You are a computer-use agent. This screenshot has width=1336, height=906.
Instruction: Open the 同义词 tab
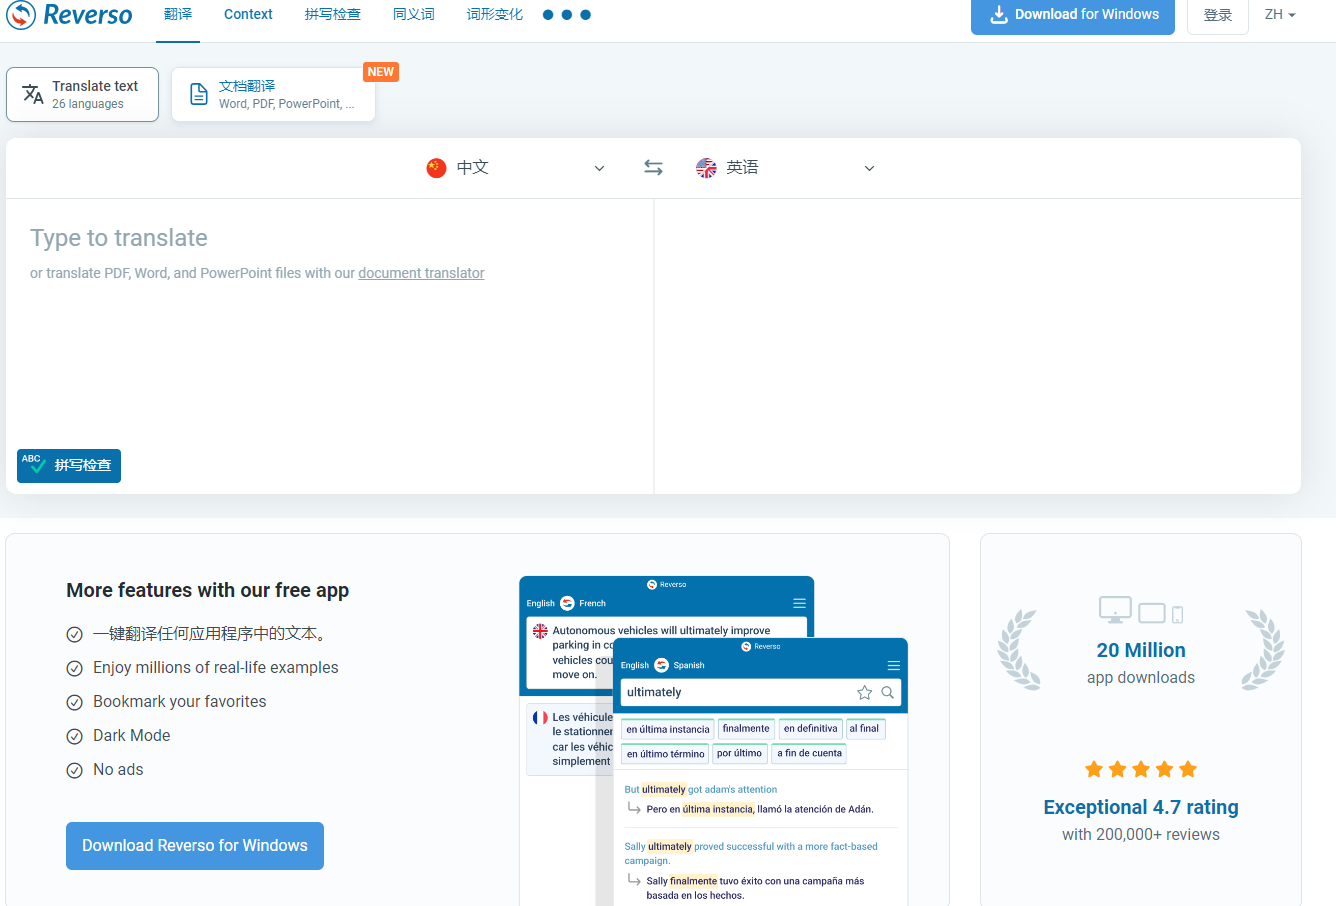413,15
